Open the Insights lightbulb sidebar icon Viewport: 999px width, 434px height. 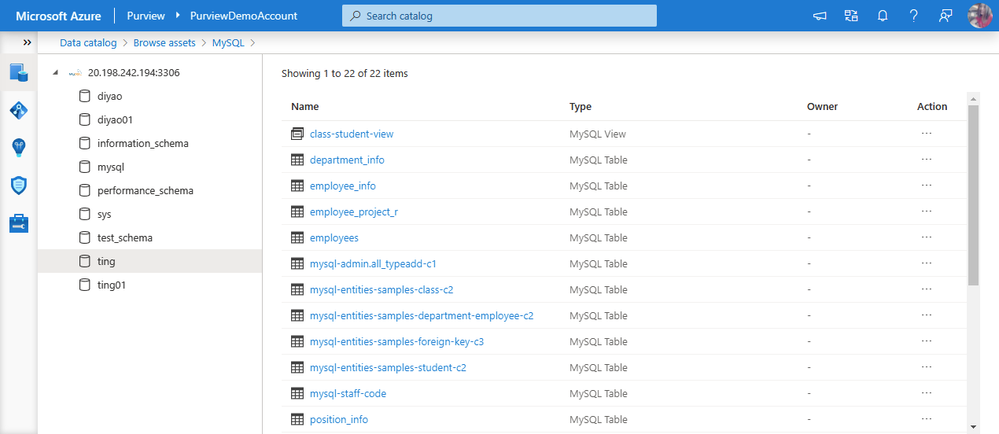pyautogui.click(x=18, y=148)
